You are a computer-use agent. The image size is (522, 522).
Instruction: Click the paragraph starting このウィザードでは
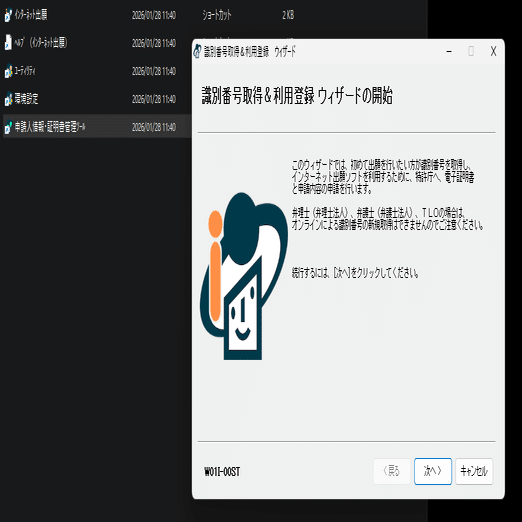click(383, 177)
